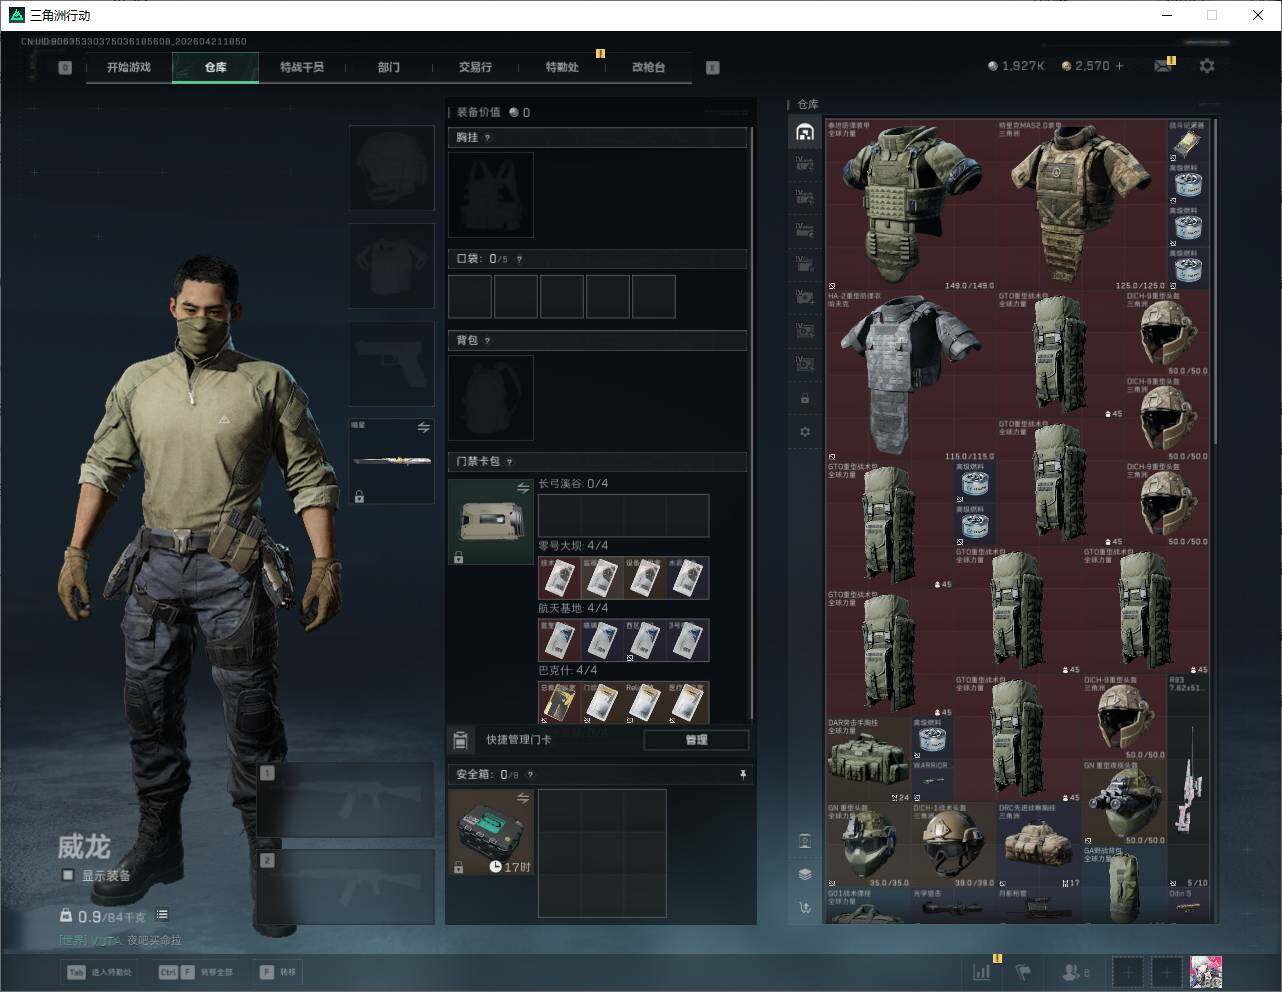Click the 1,927K currency balance
The height and width of the screenshot is (992, 1282).
coord(1016,66)
